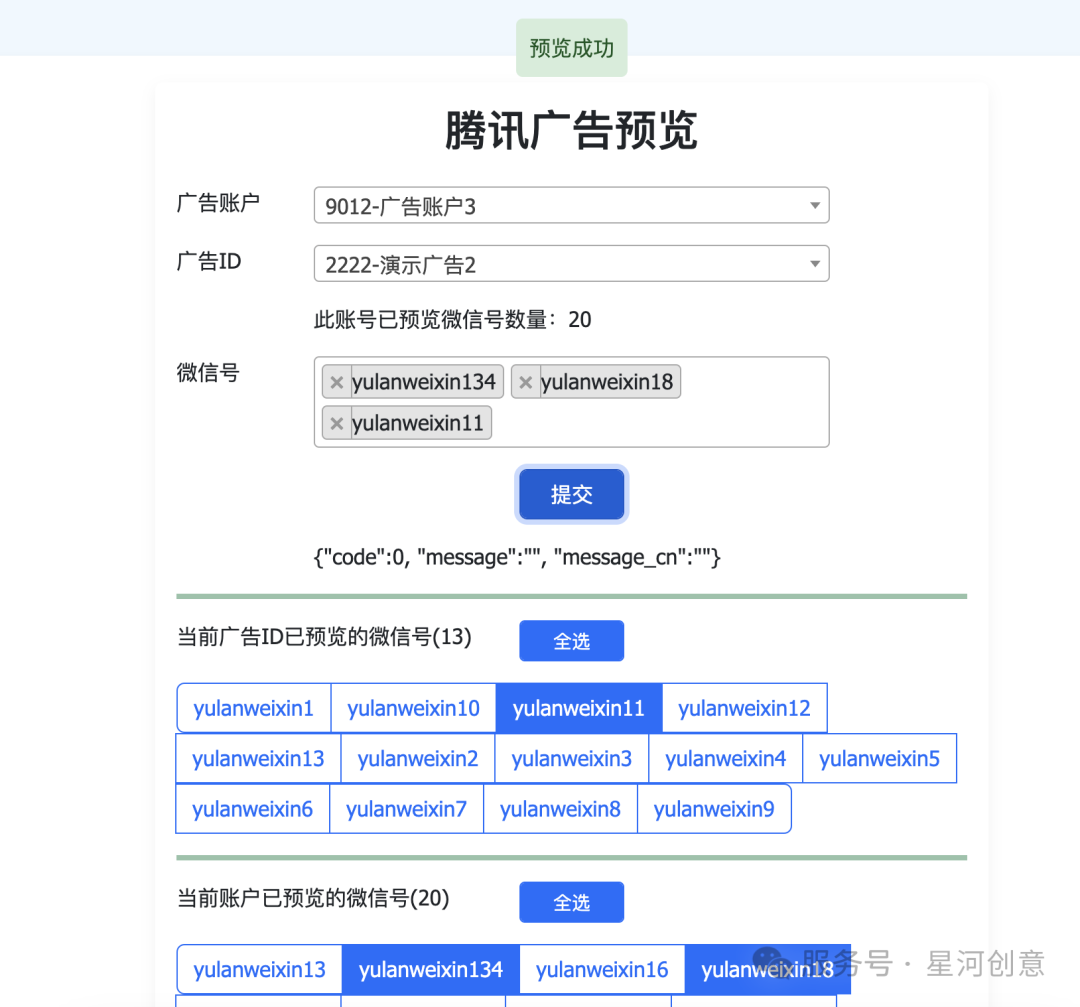This screenshot has width=1080, height=1007.
Task: Click 当前广告ID已预览的微信号(13) heading
Action: pos(324,636)
